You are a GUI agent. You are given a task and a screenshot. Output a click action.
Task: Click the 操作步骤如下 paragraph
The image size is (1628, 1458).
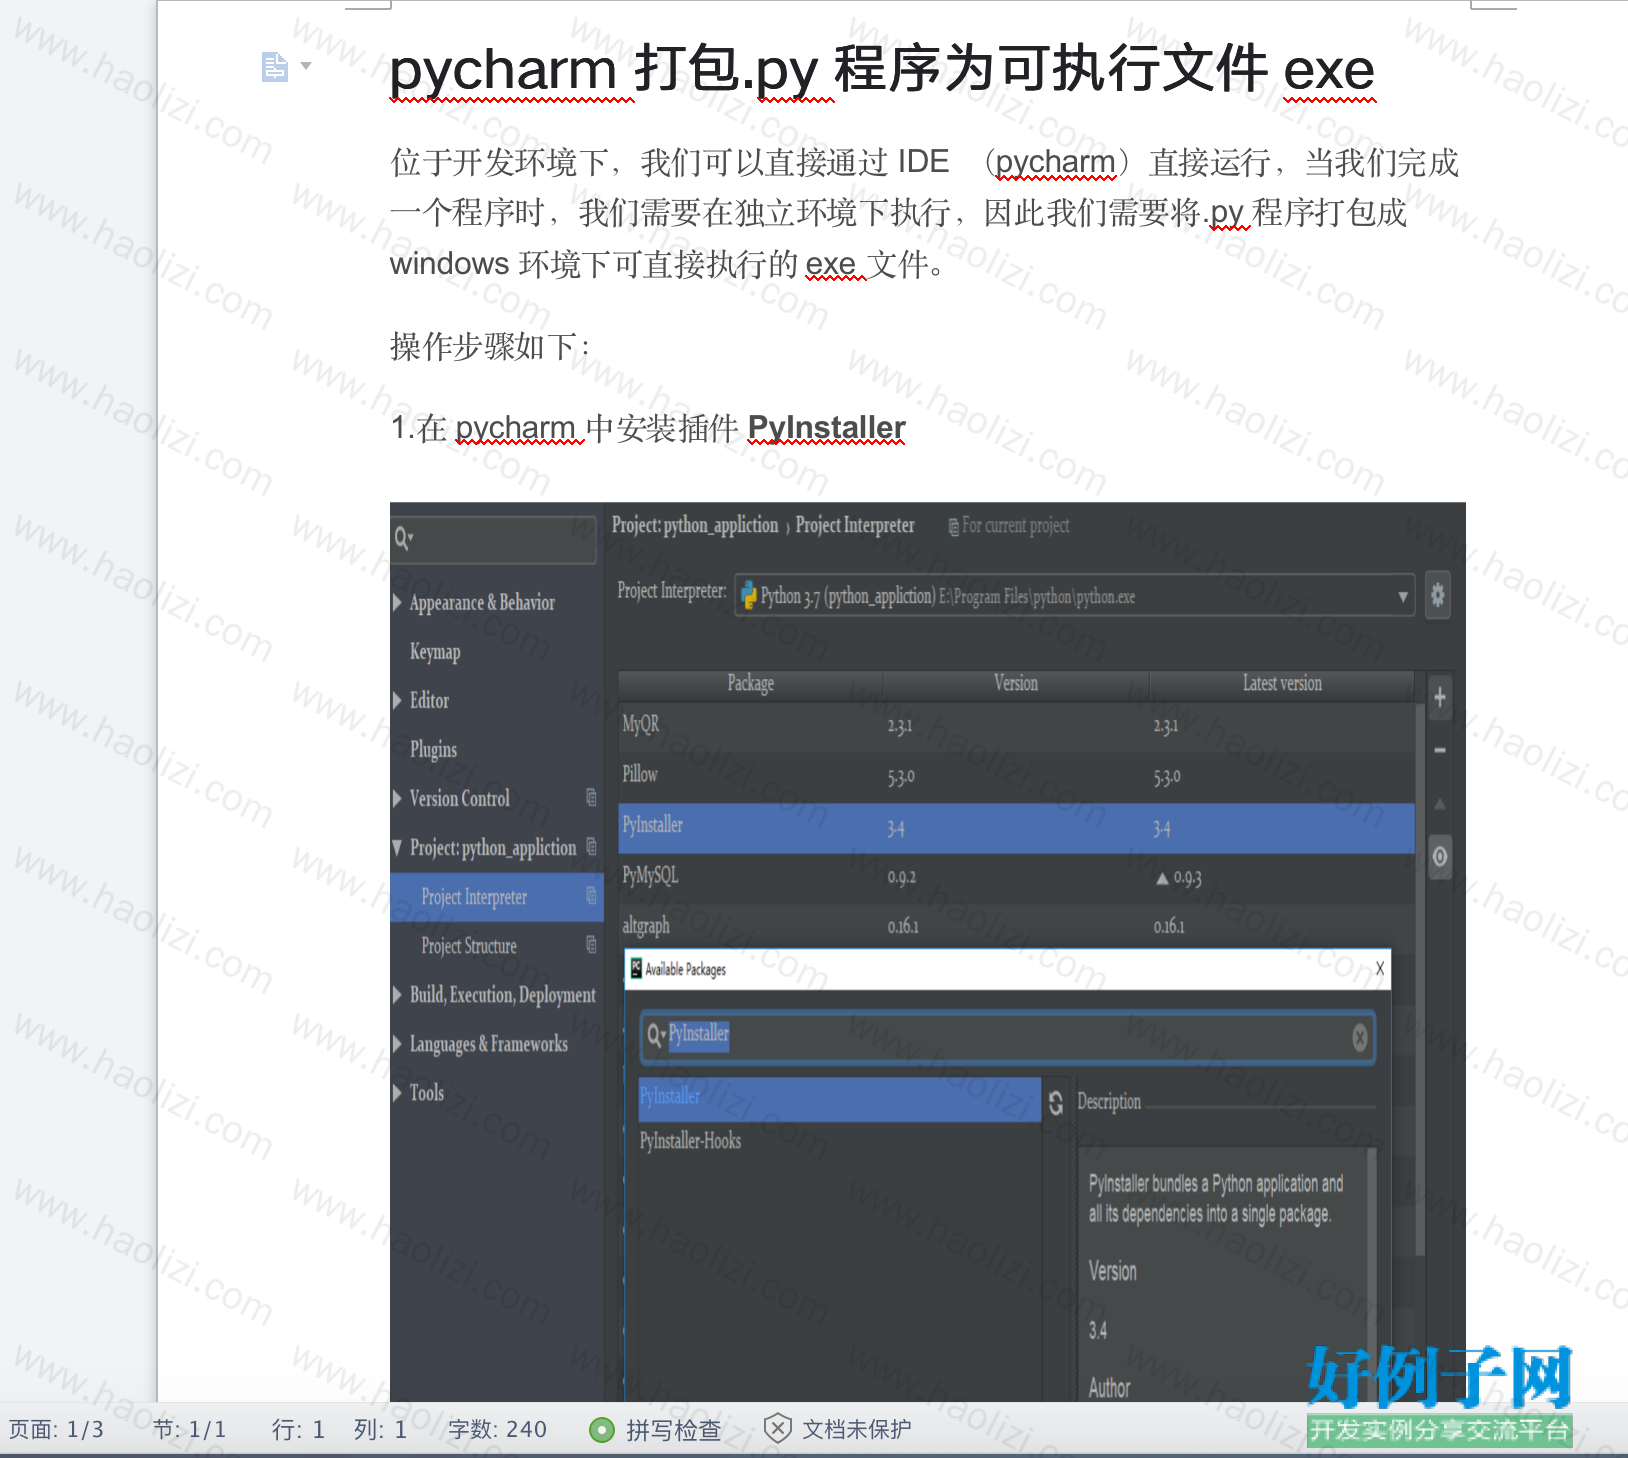point(490,347)
